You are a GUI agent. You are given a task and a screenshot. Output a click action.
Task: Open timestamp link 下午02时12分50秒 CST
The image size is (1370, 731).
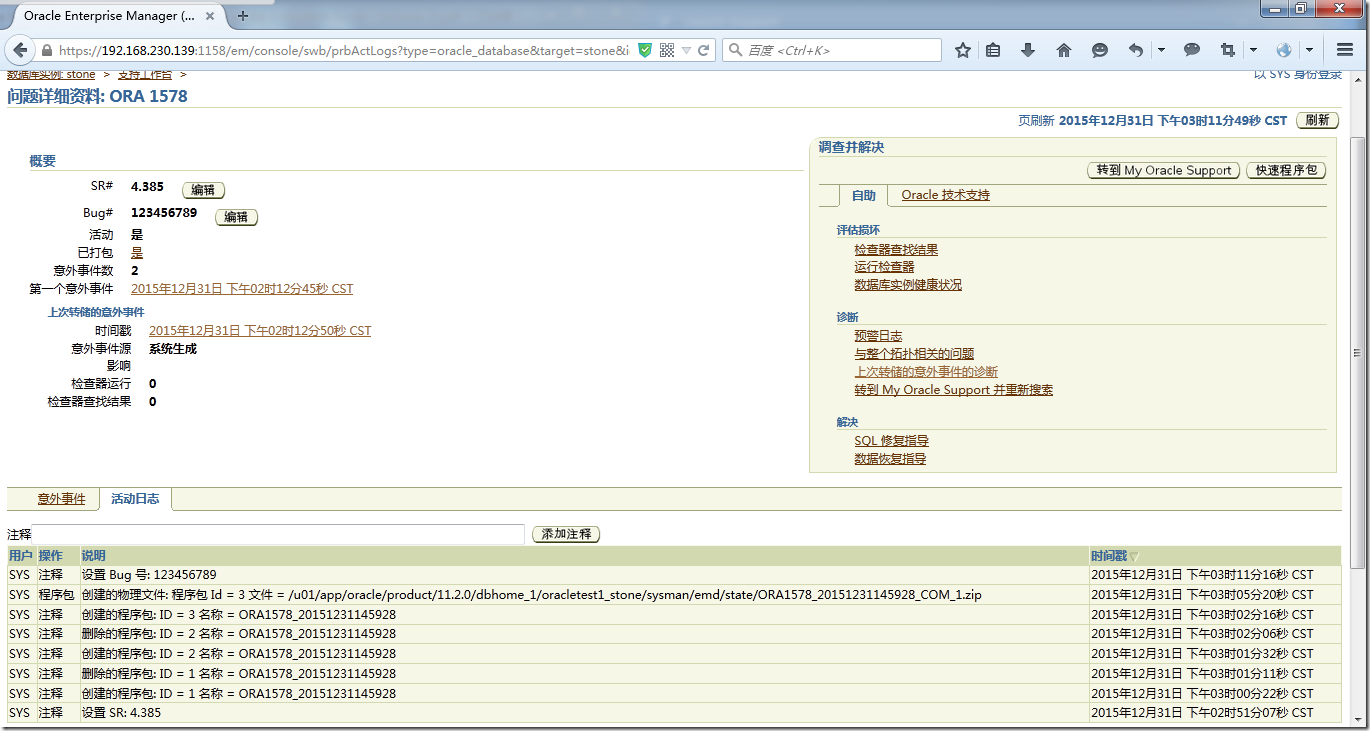click(x=260, y=331)
